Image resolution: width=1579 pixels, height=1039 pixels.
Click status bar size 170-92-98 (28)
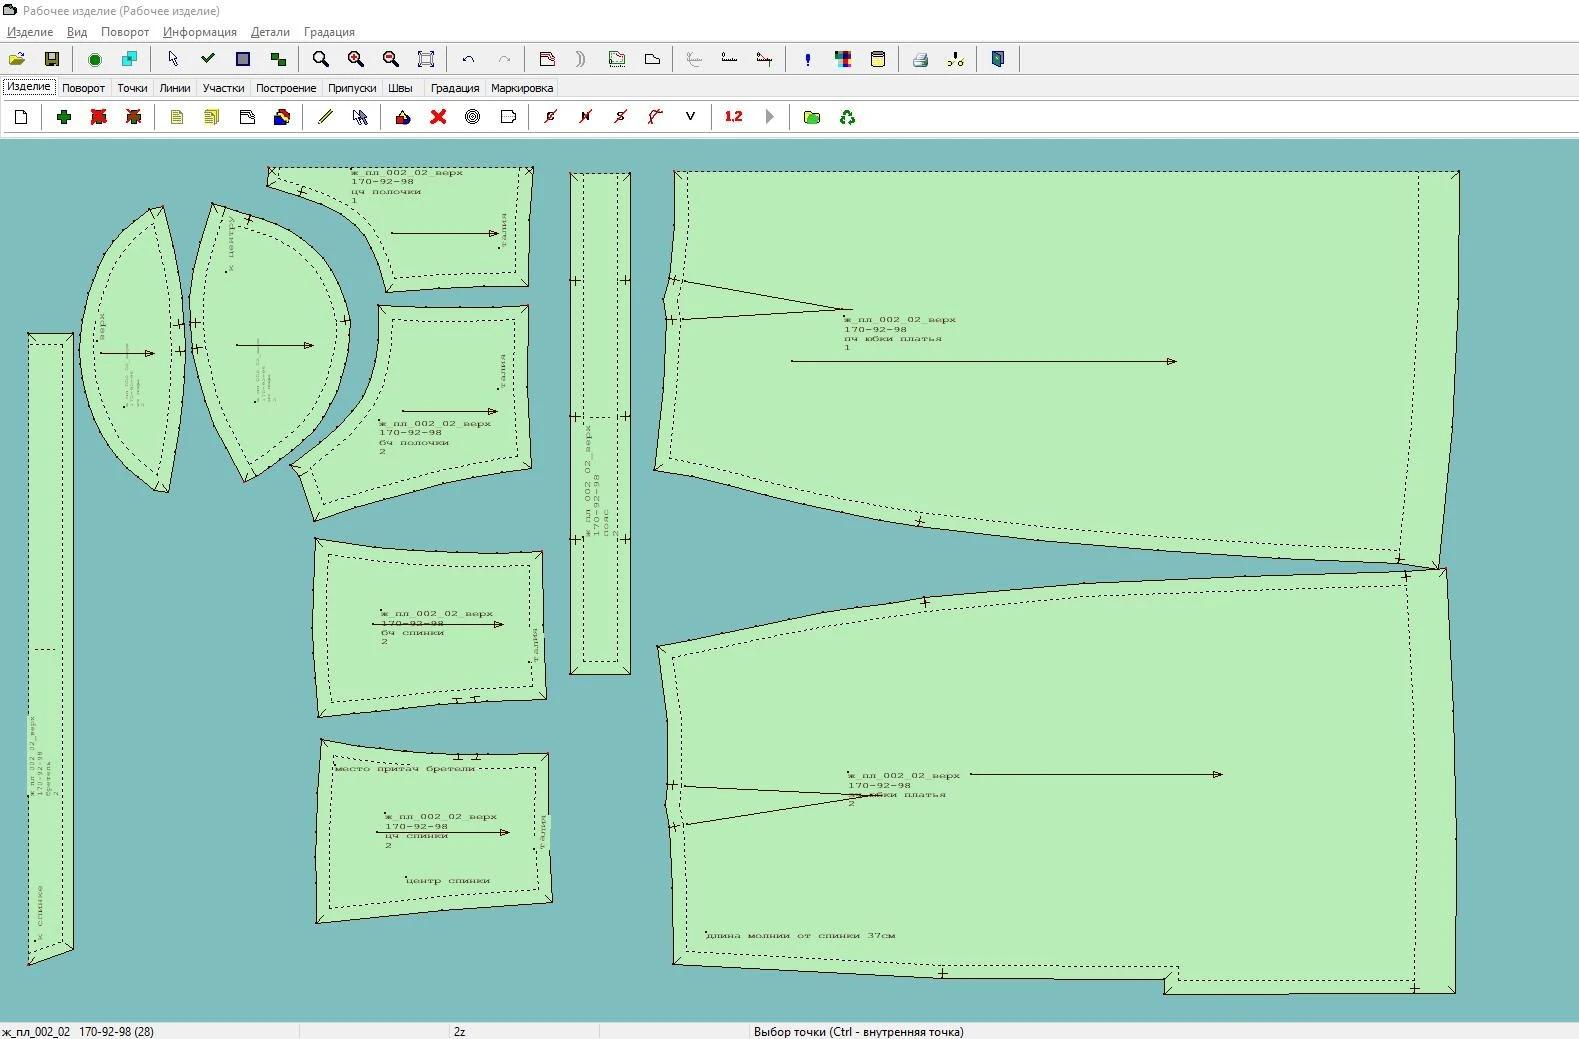pyautogui.click(x=116, y=1031)
